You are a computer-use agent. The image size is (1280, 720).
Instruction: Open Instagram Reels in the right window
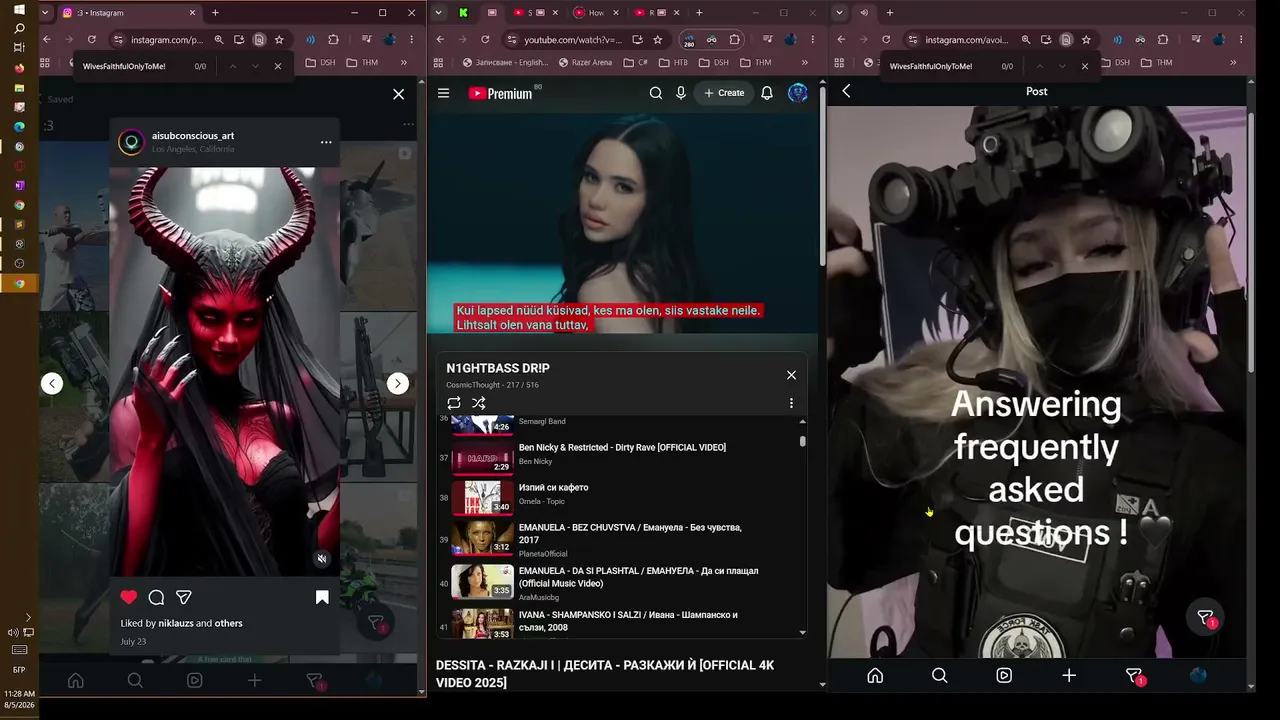[x=1004, y=676]
